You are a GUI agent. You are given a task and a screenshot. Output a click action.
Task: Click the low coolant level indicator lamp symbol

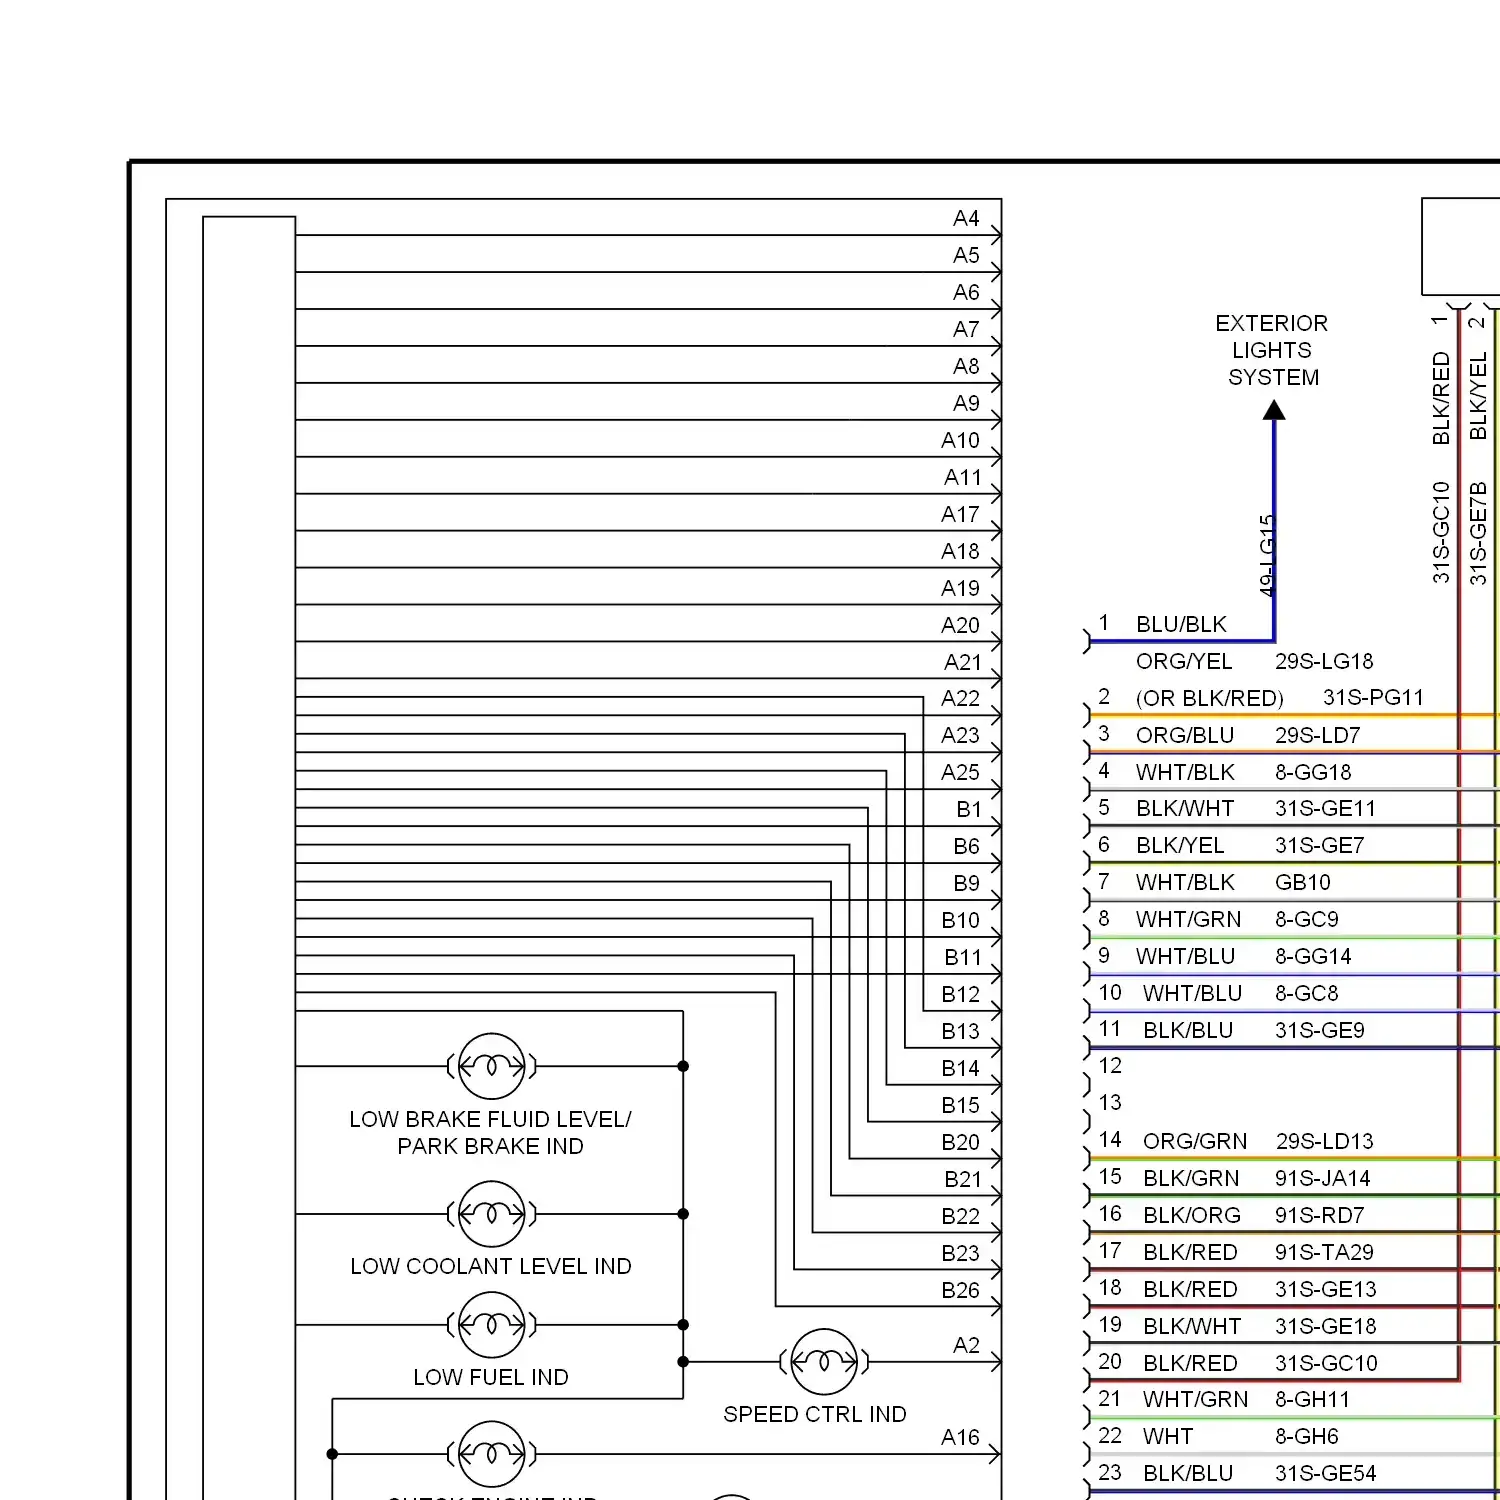click(x=491, y=1214)
